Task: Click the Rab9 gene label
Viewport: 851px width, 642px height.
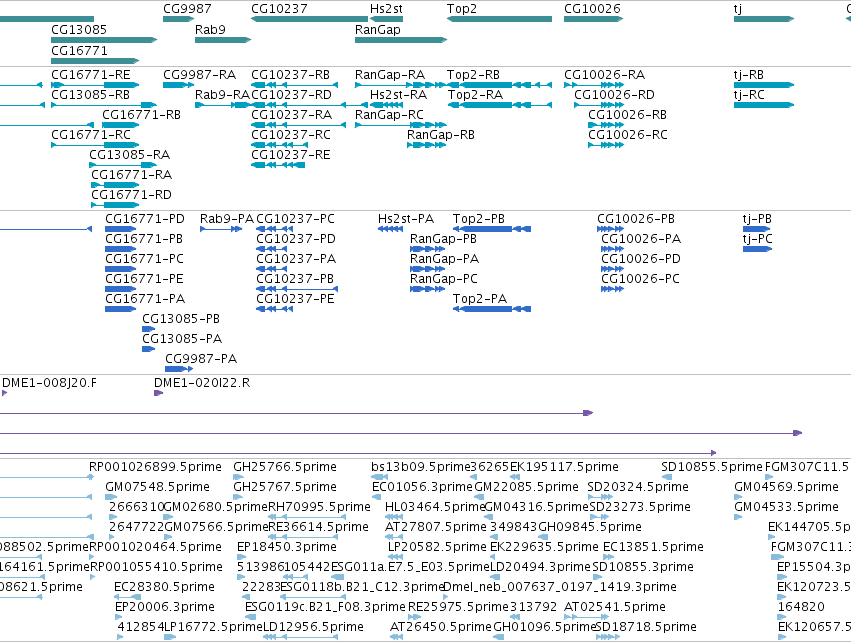Action: [210, 30]
